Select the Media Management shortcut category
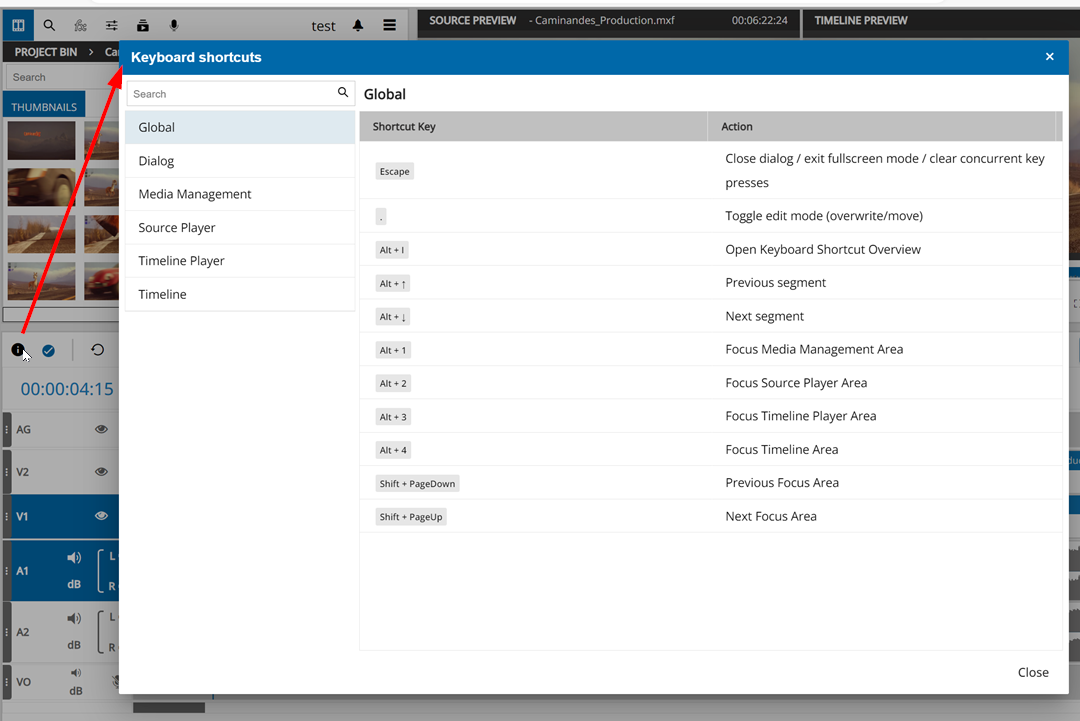This screenshot has width=1080, height=721. pos(195,194)
